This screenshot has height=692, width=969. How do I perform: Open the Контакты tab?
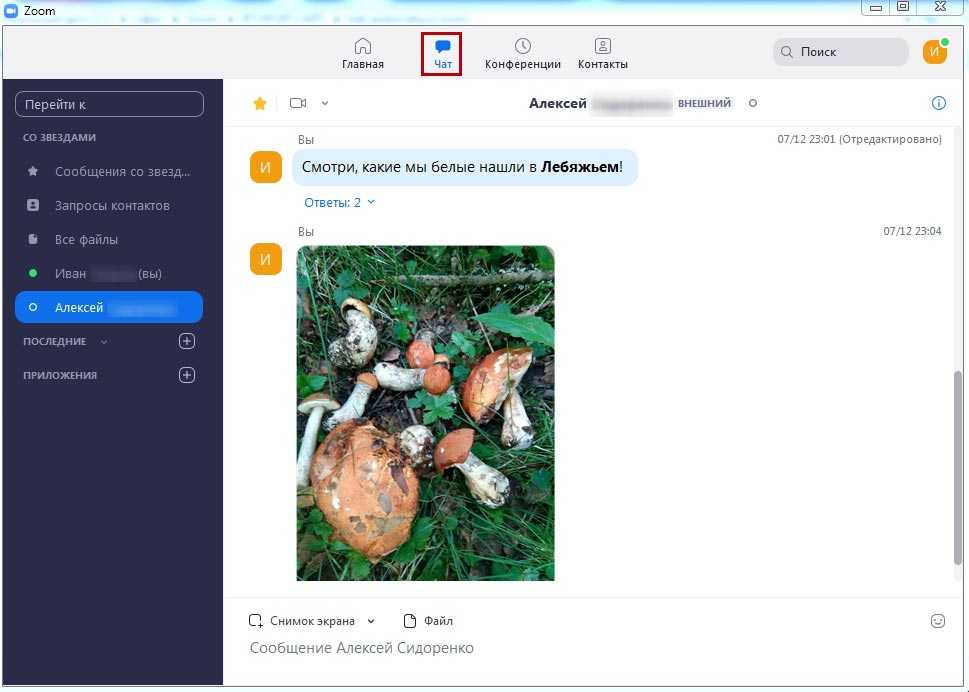pos(602,54)
